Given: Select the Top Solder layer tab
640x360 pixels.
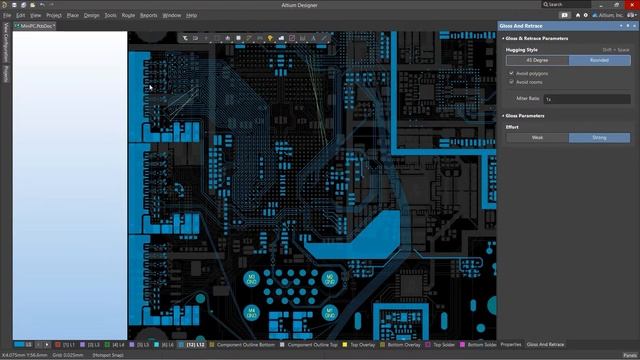Looking at the screenshot, I should coord(440,345).
